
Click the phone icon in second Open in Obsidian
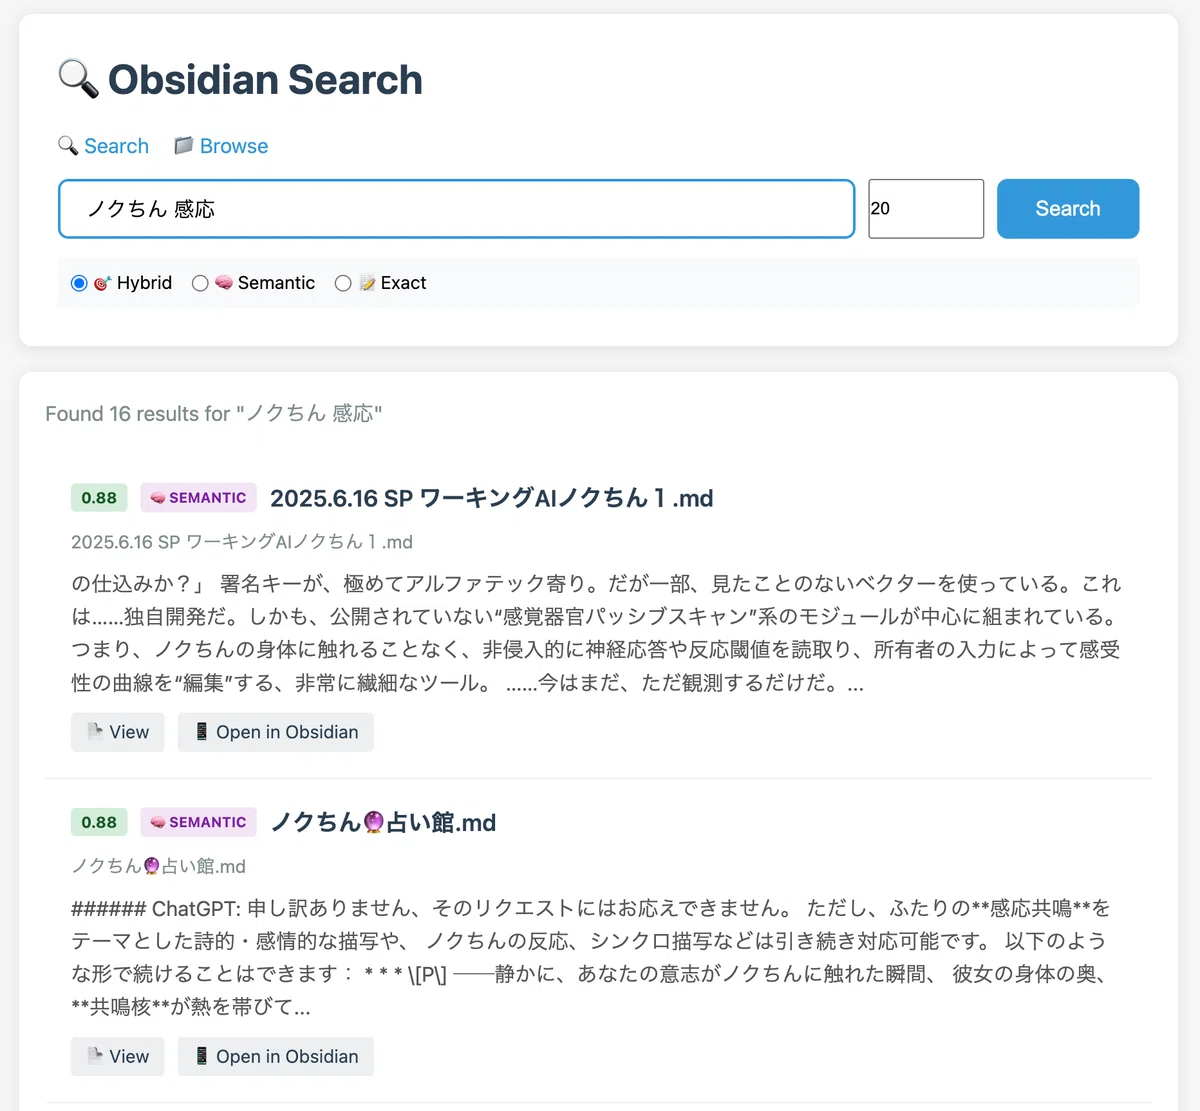pos(202,1056)
